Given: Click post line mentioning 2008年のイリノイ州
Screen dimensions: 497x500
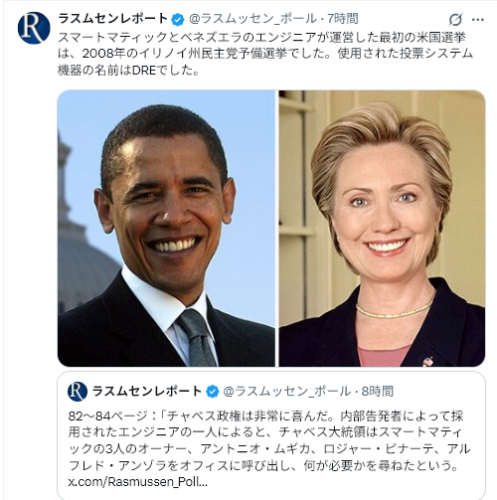Looking at the screenshot, I should 265,54.
